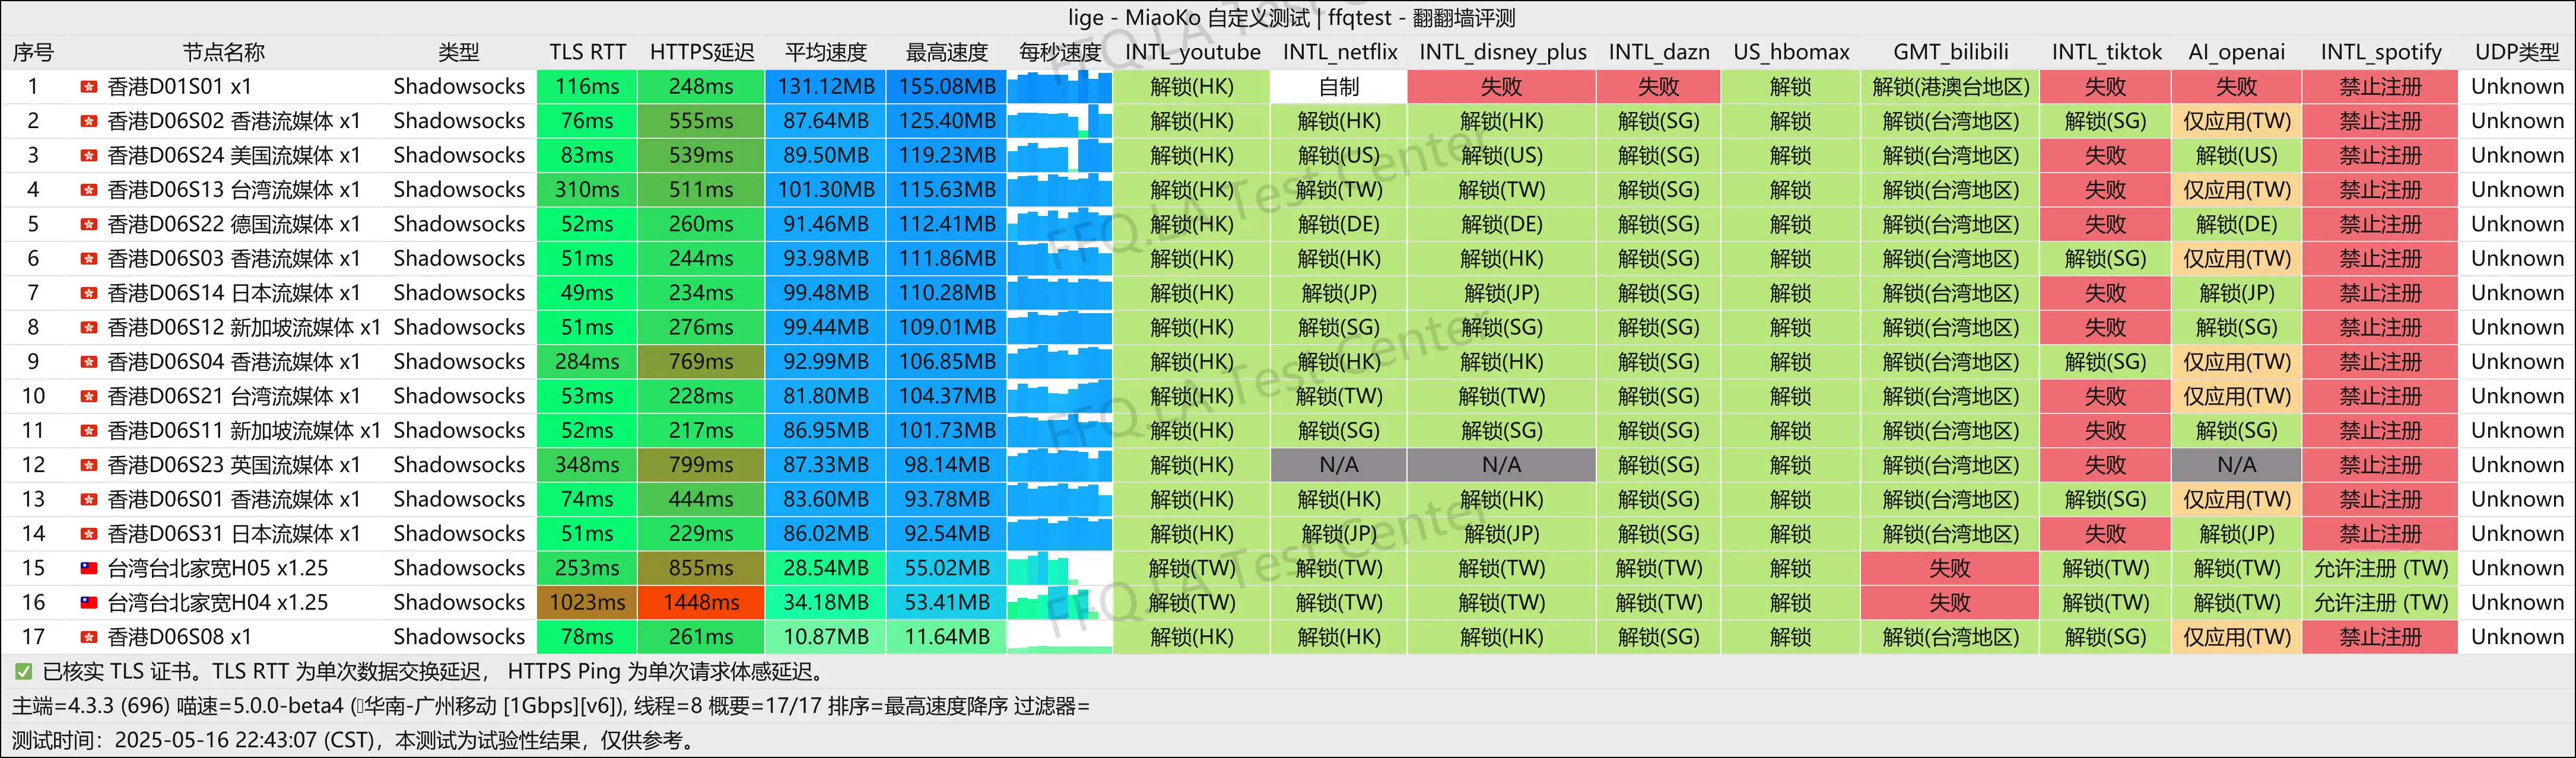This screenshot has width=2576, height=758.
Task: Click the flag icon beside 香港D06S13 台湾流媒体
Action: tap(89, 190)
